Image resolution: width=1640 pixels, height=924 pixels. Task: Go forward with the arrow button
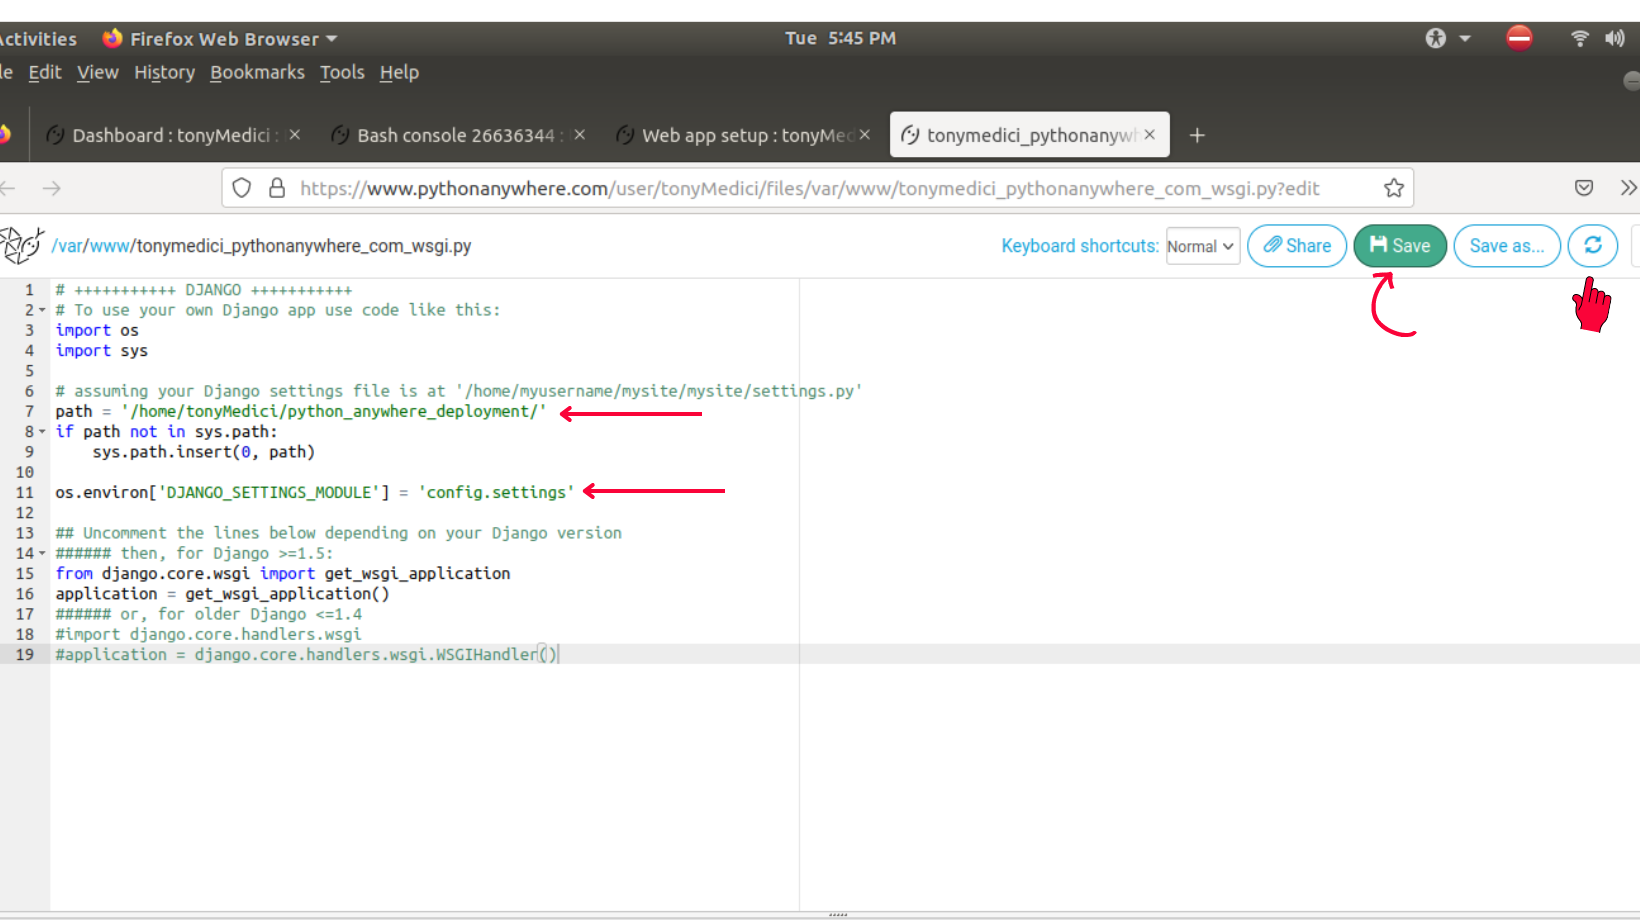click(52, 188)
